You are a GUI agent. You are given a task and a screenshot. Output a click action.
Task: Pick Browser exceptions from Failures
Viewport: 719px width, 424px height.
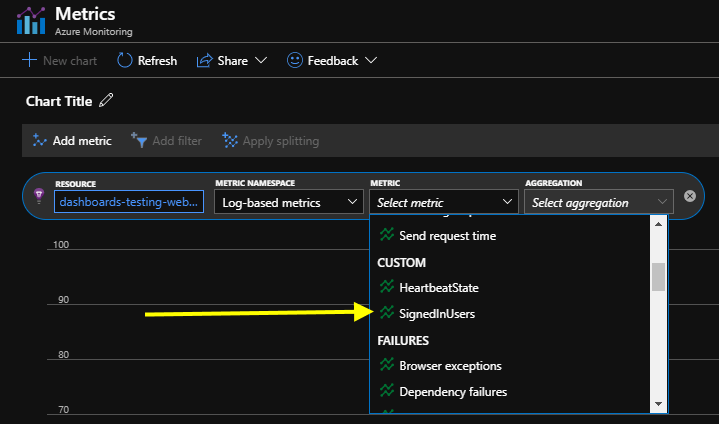pyautogui.click(x=450, y=366)
